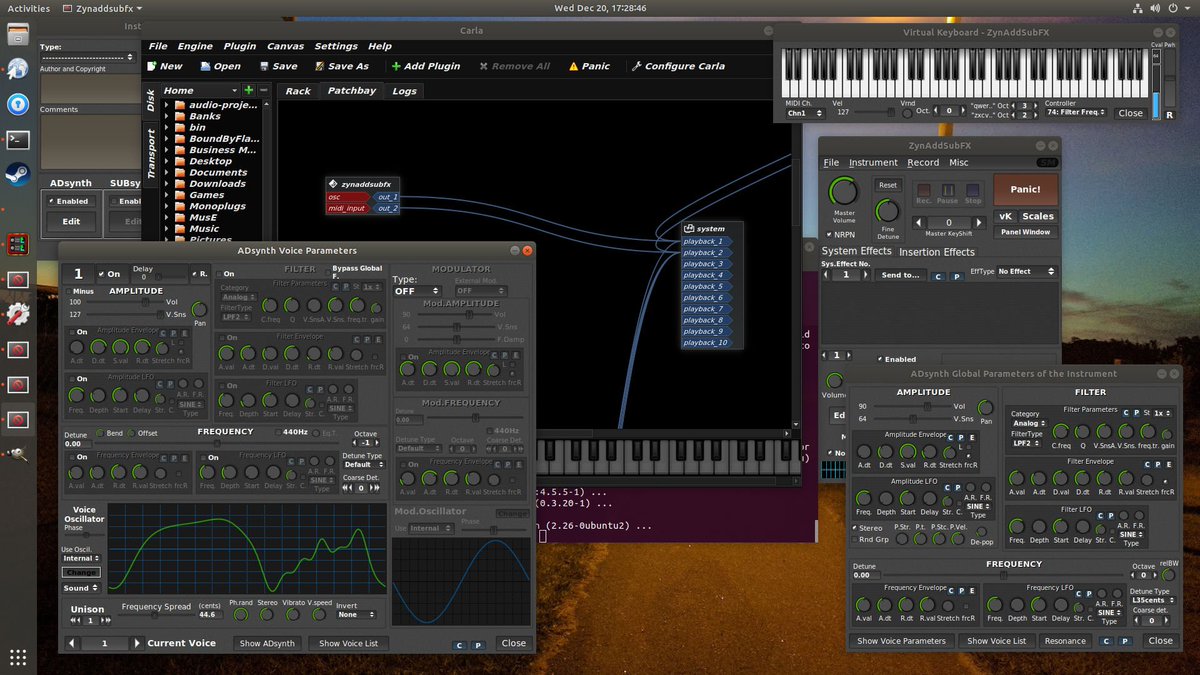Open Carla's Canvas menu
The image size is (1200, 675).
(x=285, y=46)
